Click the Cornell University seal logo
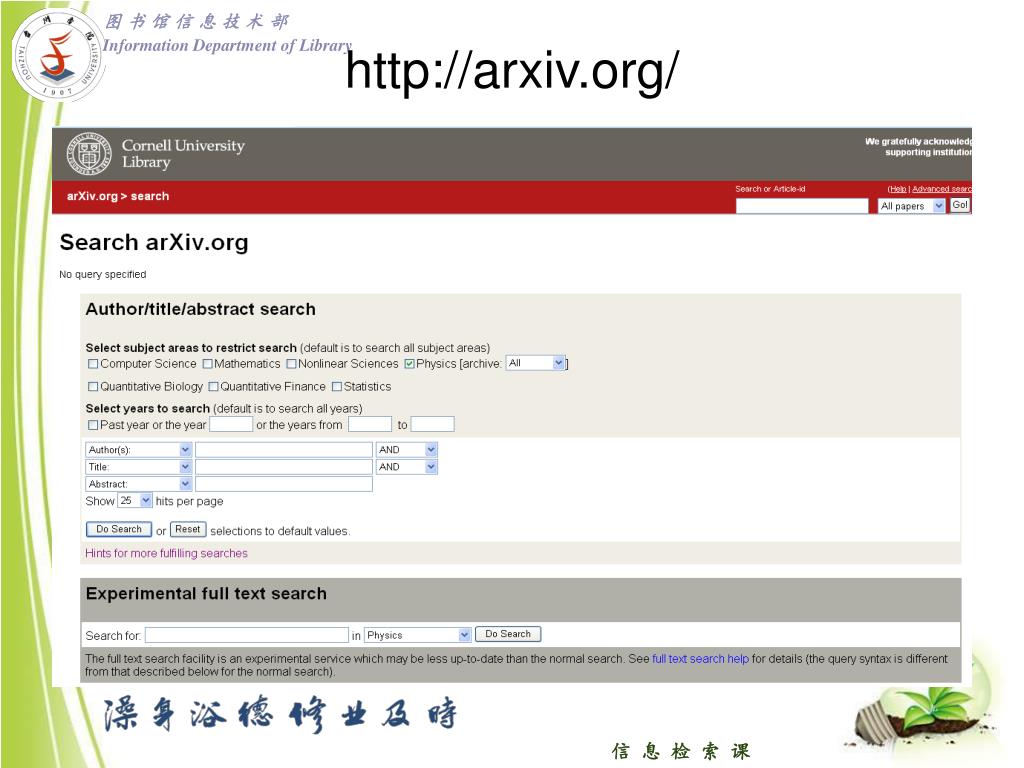The height and width of the screenshot is (768, 1024). coord(89,154)
